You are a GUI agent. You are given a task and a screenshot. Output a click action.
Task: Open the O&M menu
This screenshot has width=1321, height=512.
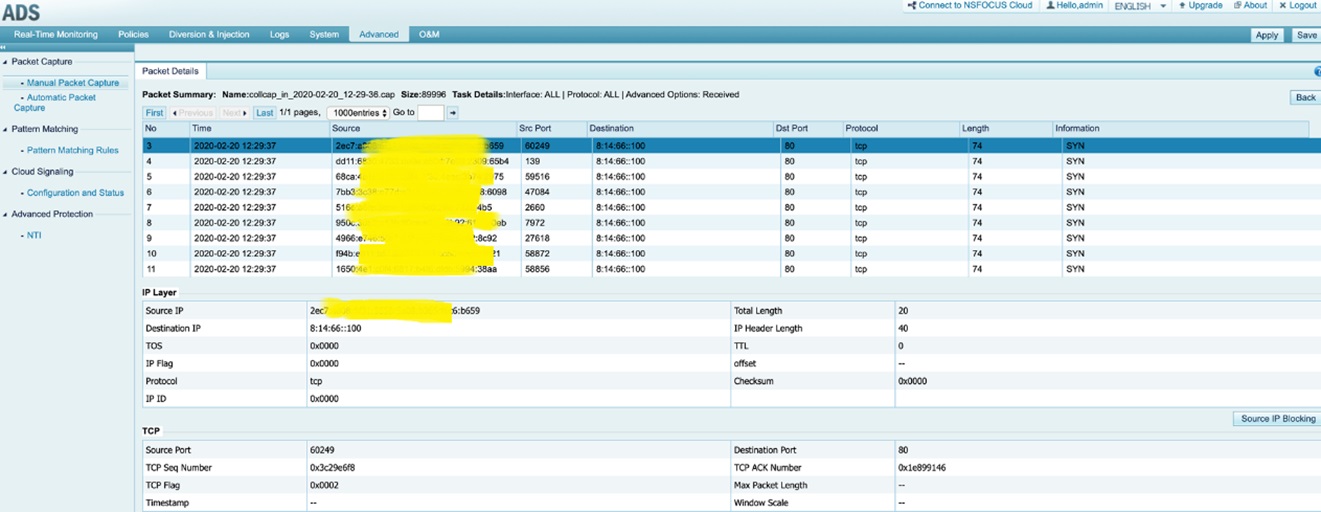point(429,34)
